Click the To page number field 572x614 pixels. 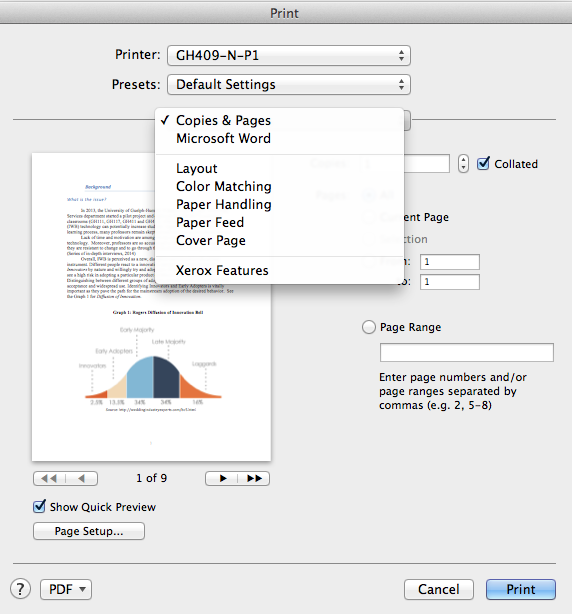pyautogui.click(x=450, y=282)
